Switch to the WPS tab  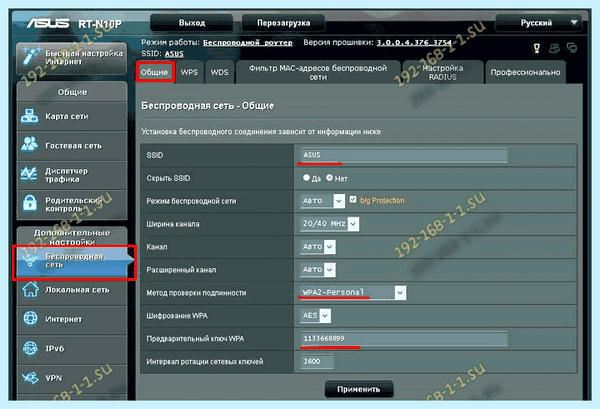click(189, 72)
